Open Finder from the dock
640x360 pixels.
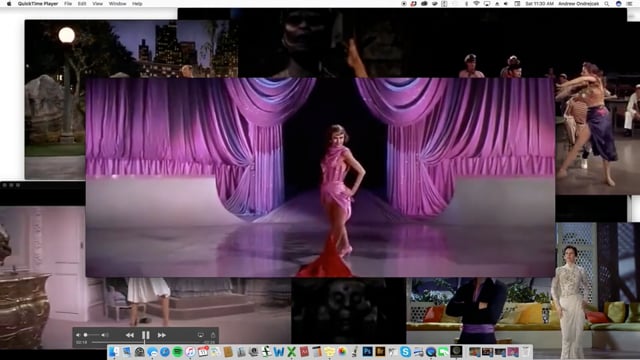114,351
